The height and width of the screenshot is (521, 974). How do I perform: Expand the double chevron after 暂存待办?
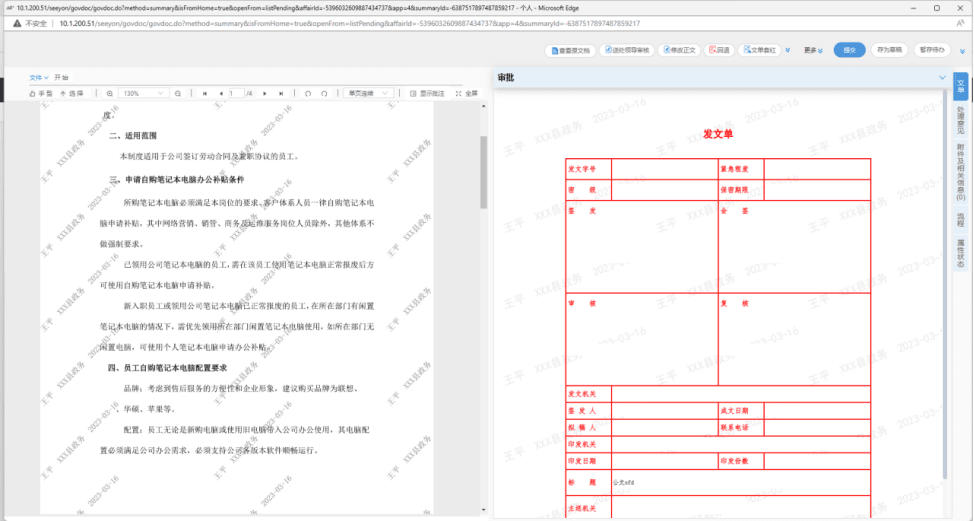[x=962, y=52]
